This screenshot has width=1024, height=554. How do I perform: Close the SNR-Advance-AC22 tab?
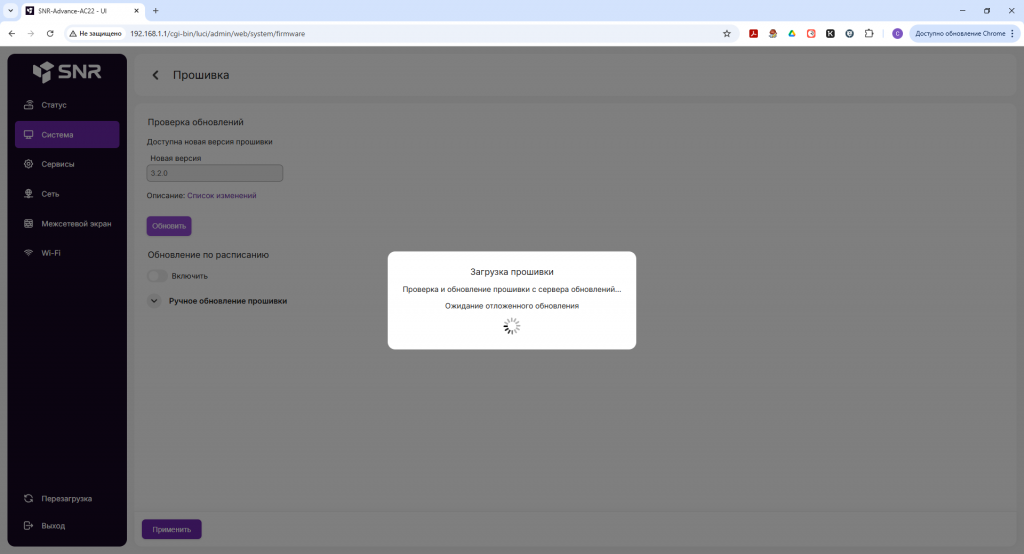(136, 10)
